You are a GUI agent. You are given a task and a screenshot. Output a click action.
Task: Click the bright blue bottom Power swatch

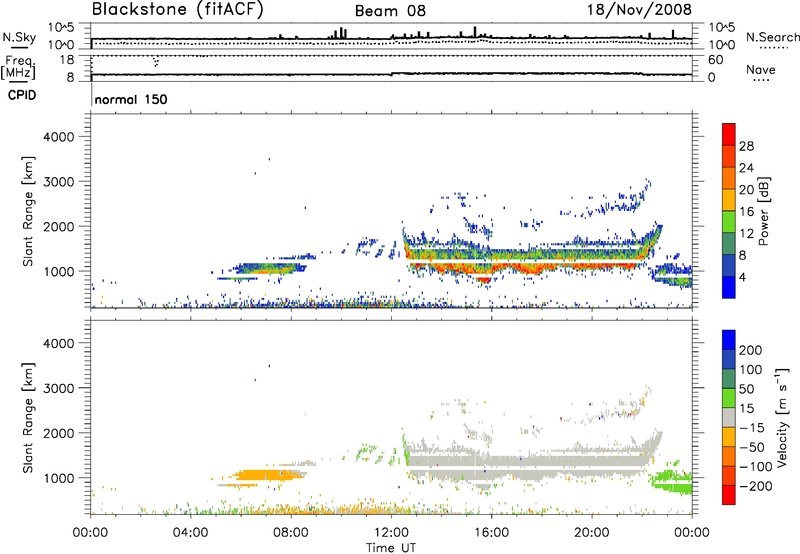pyautogui.click(x=729, y=287)
